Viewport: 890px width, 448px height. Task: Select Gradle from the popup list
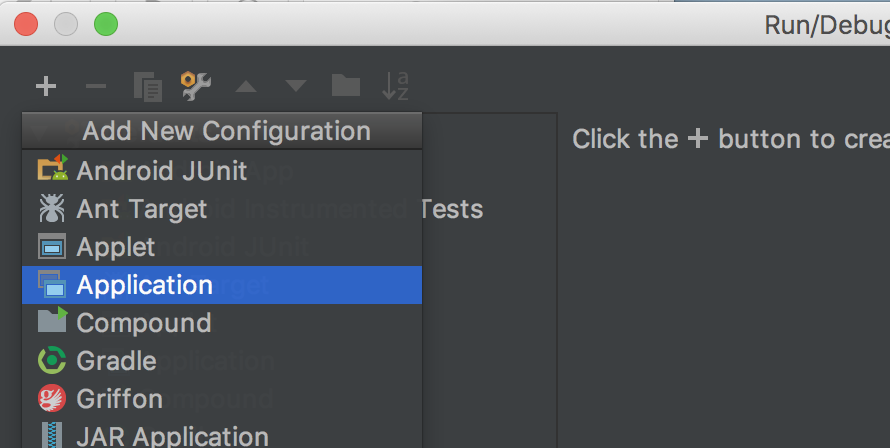(116, 361)
